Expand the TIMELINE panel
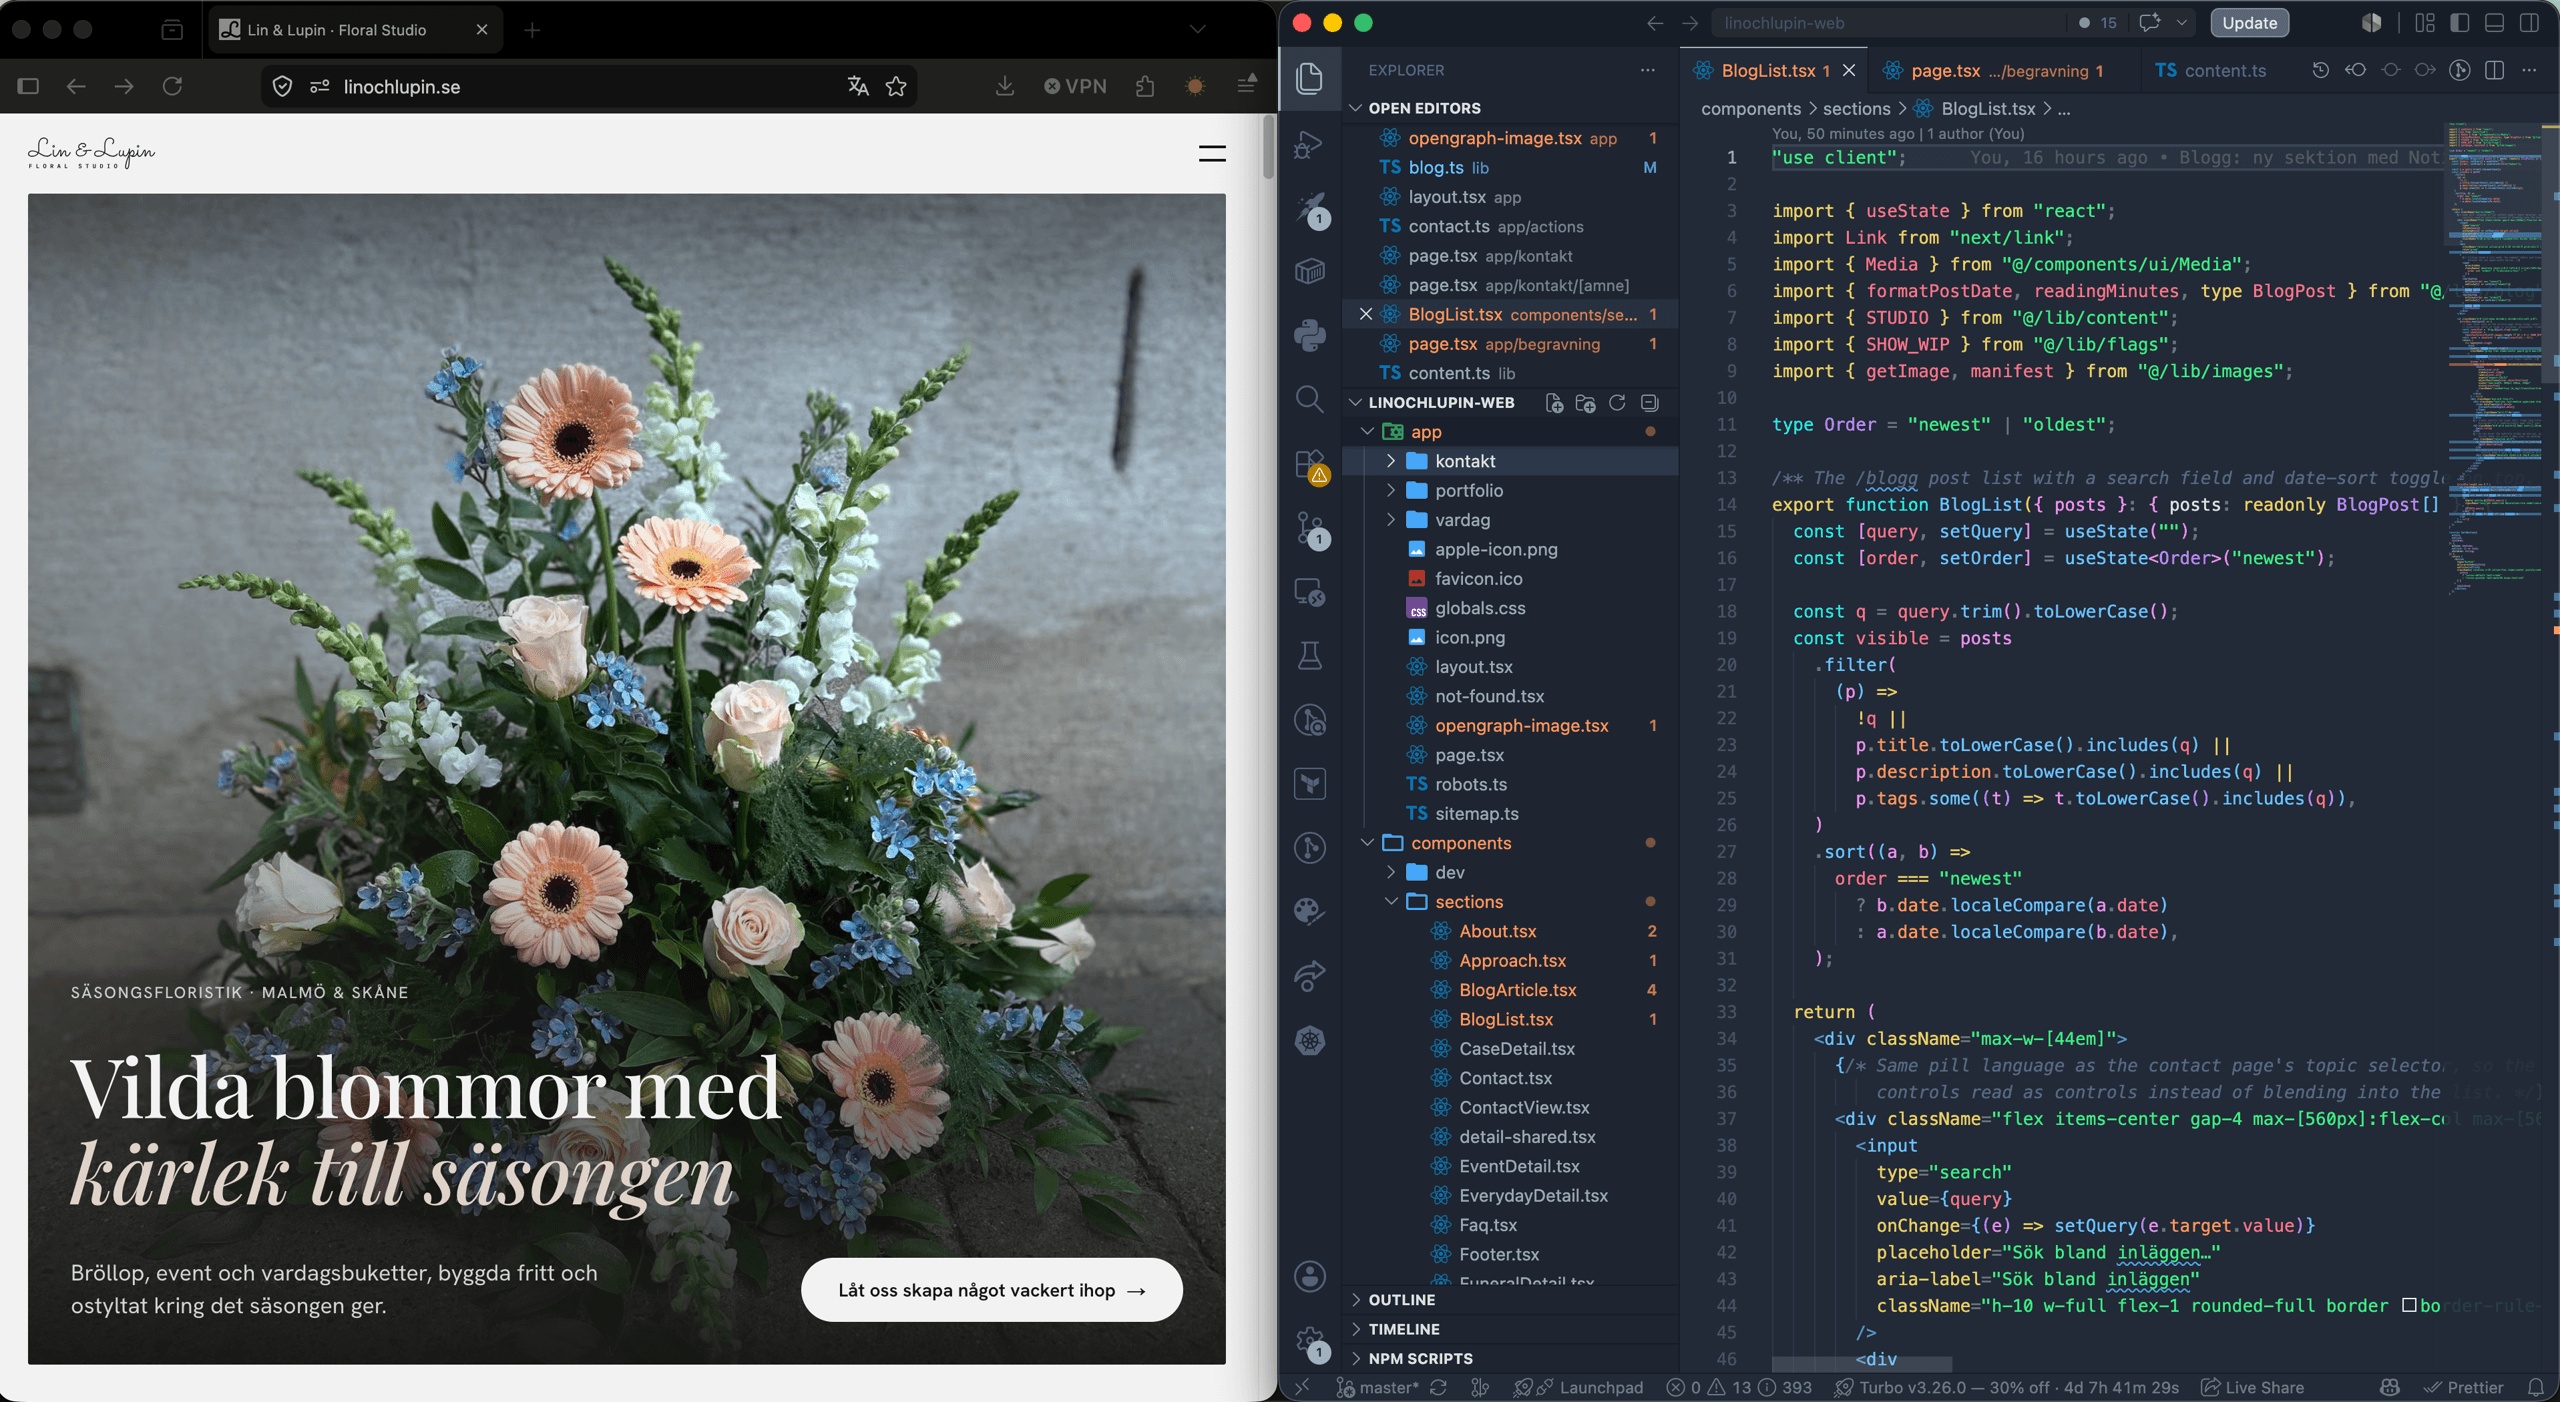This screenshot has height=1402, width=2560. coord(1510,1329)
